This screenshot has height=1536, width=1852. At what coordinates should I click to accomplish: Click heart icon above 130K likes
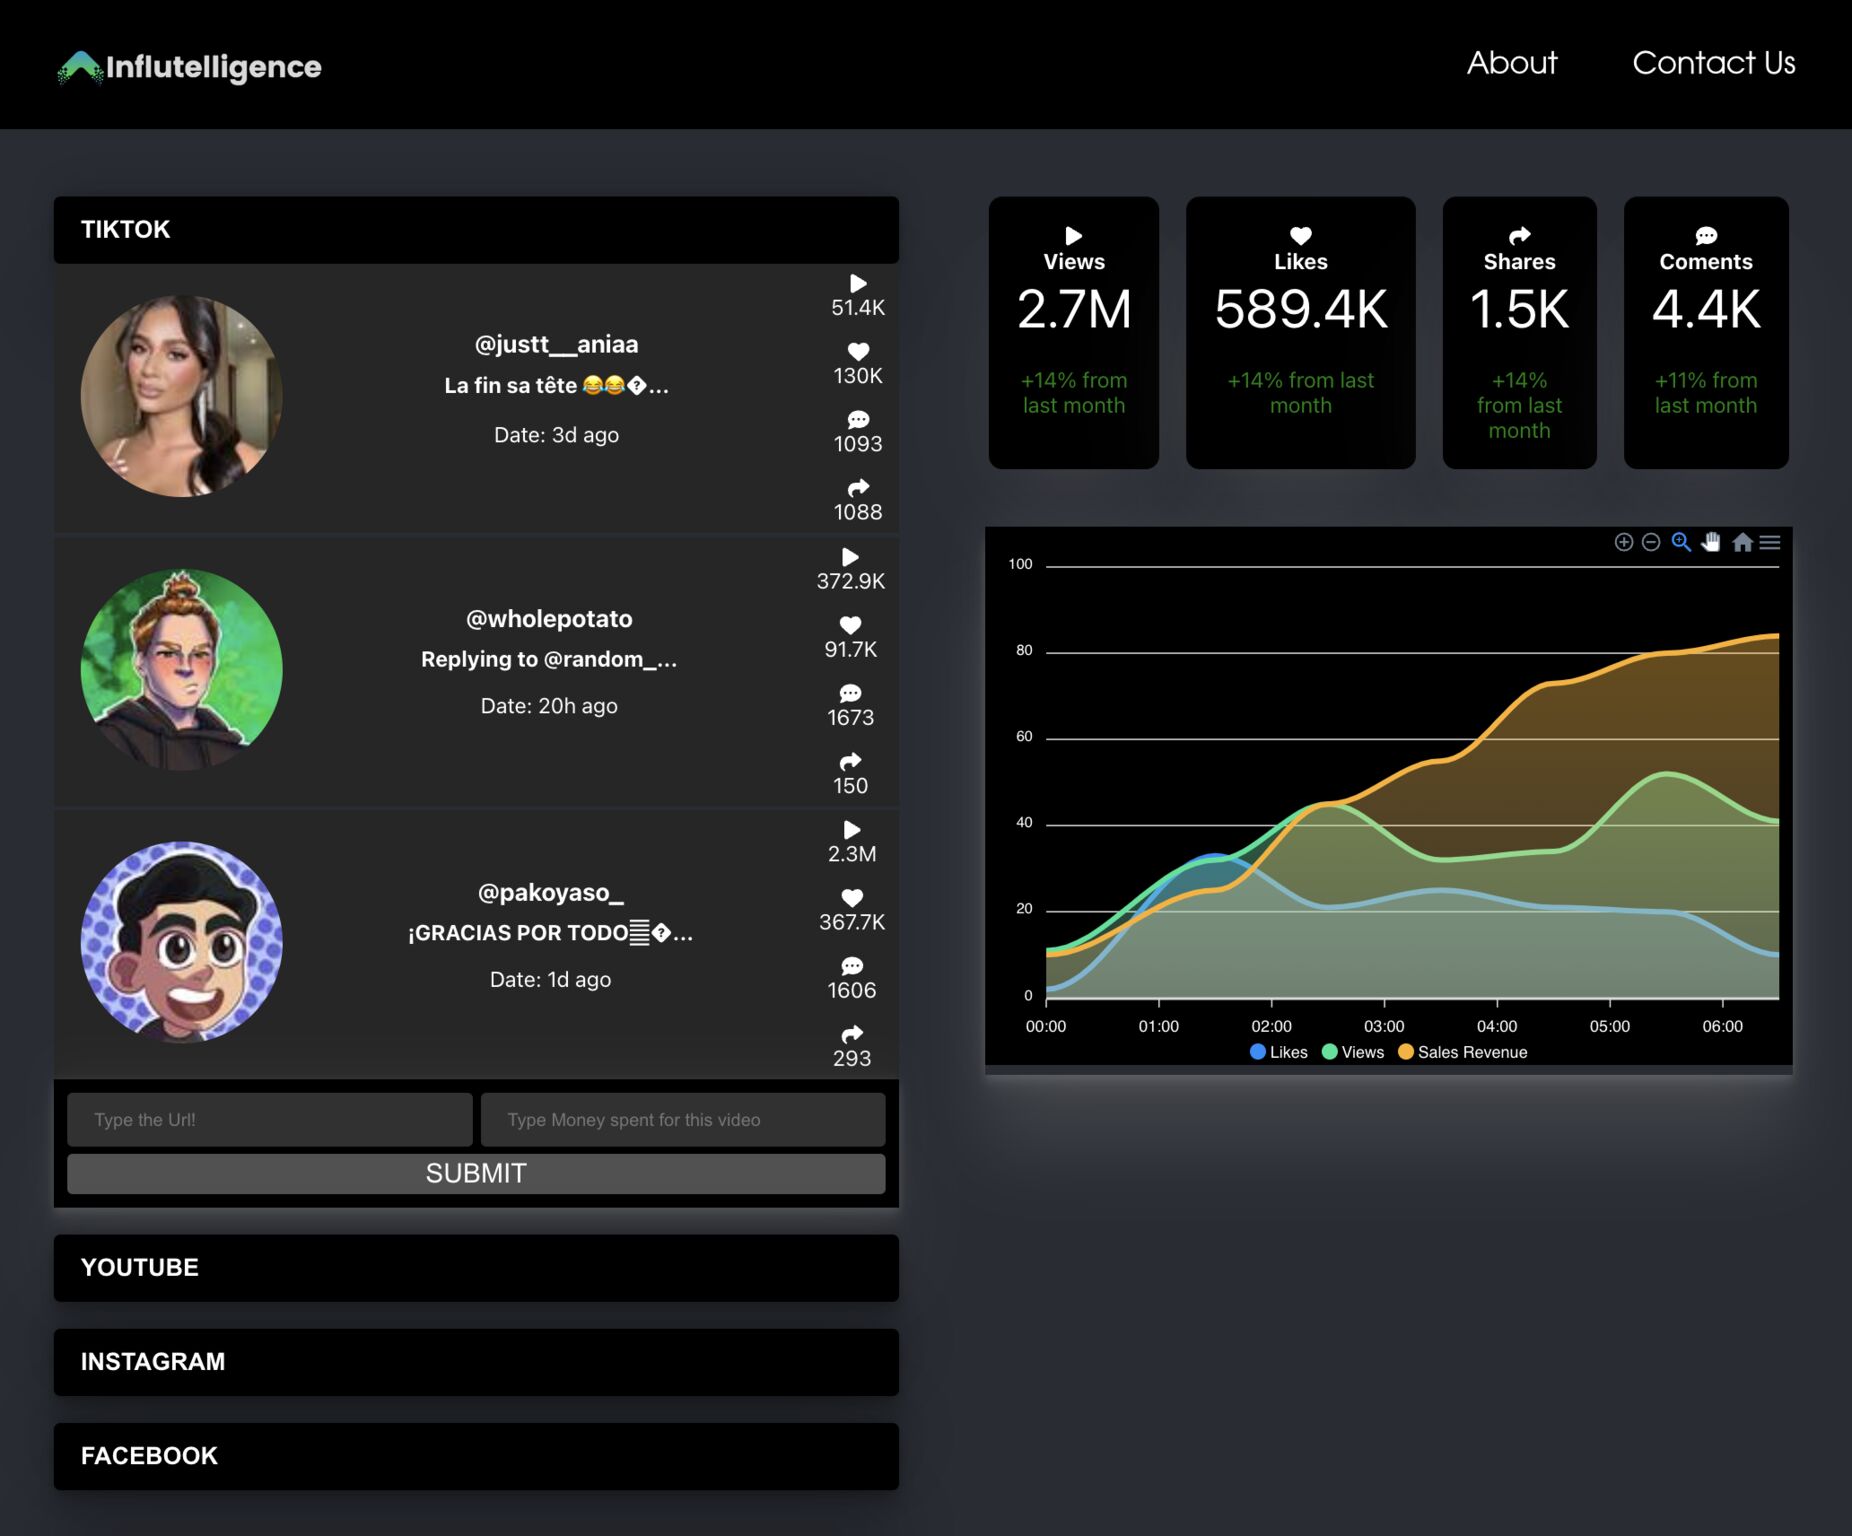(x=858, y=351)
